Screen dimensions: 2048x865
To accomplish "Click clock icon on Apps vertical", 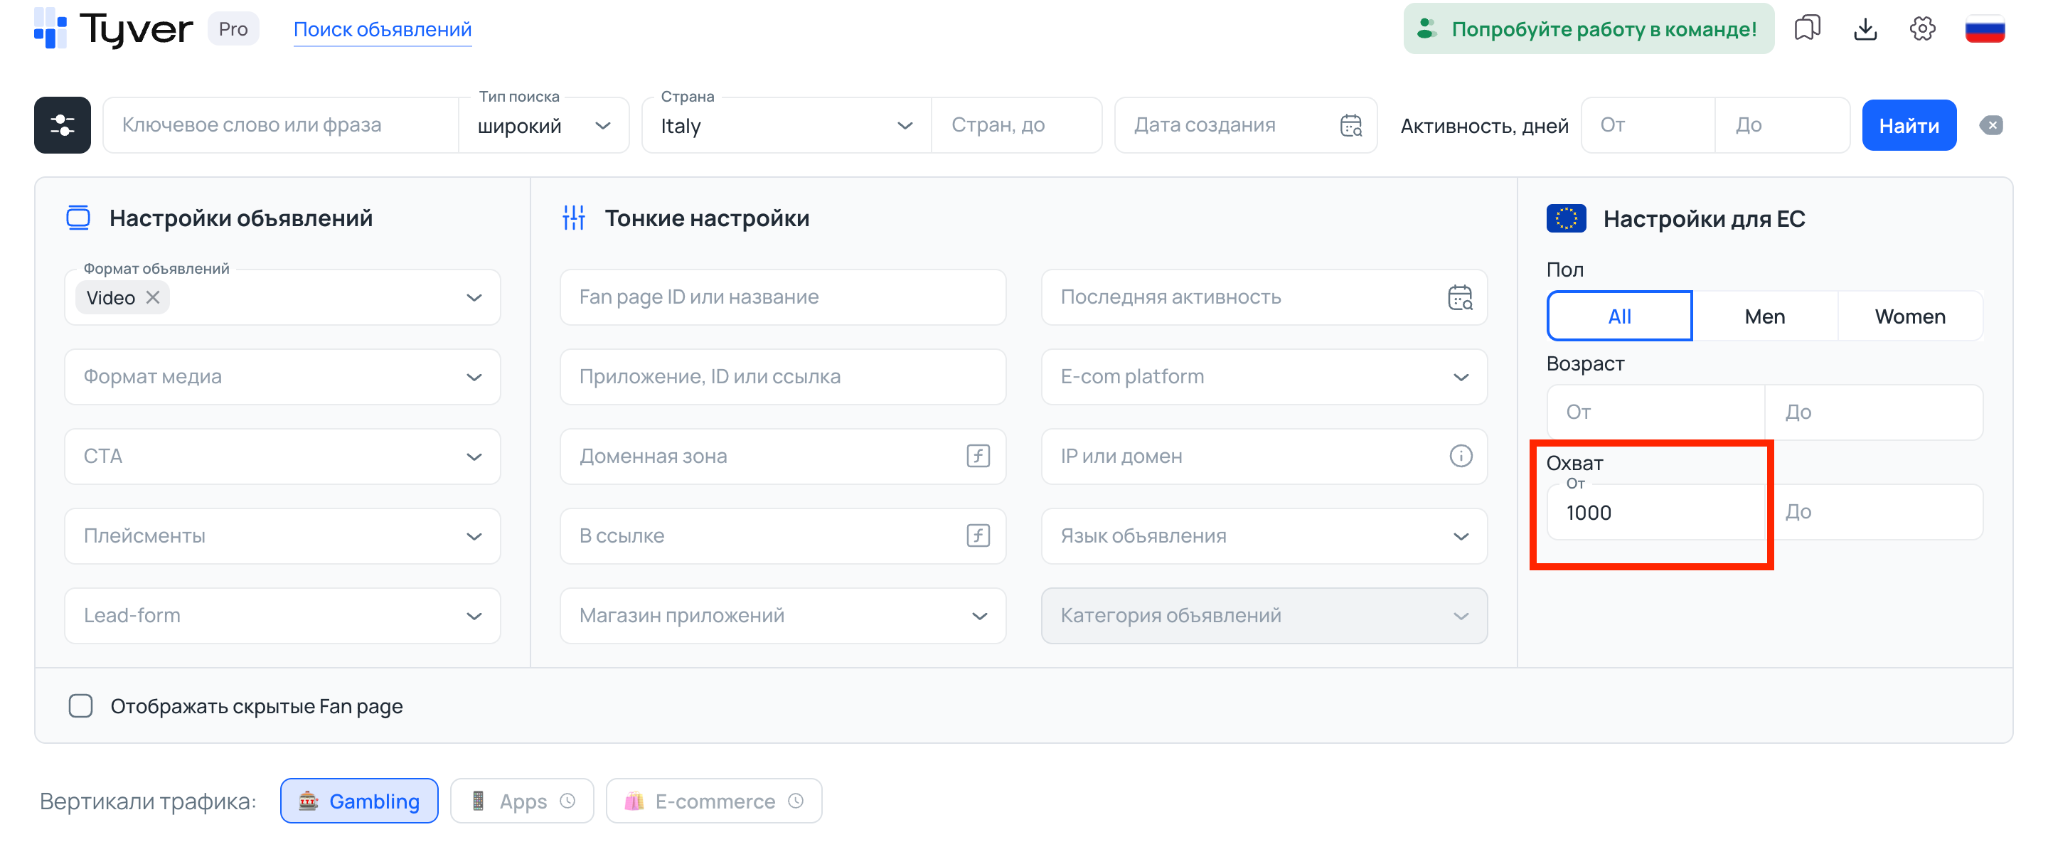I will click(x=567, y=801).
